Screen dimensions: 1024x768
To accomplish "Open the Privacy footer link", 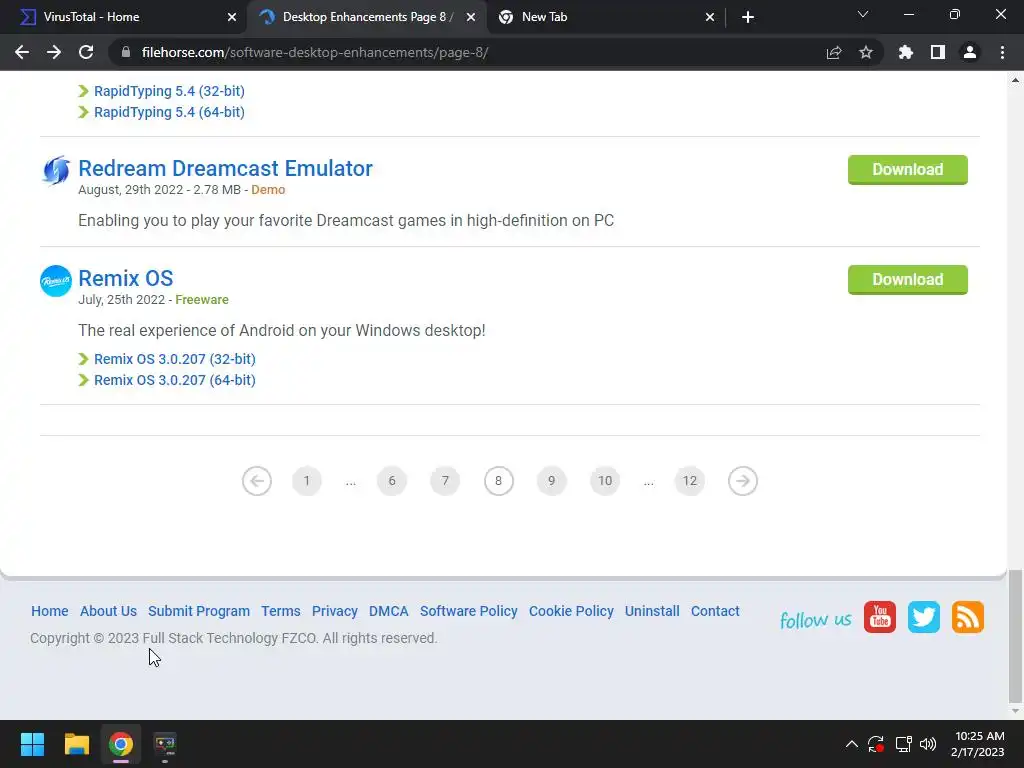I will coord(334,611).
